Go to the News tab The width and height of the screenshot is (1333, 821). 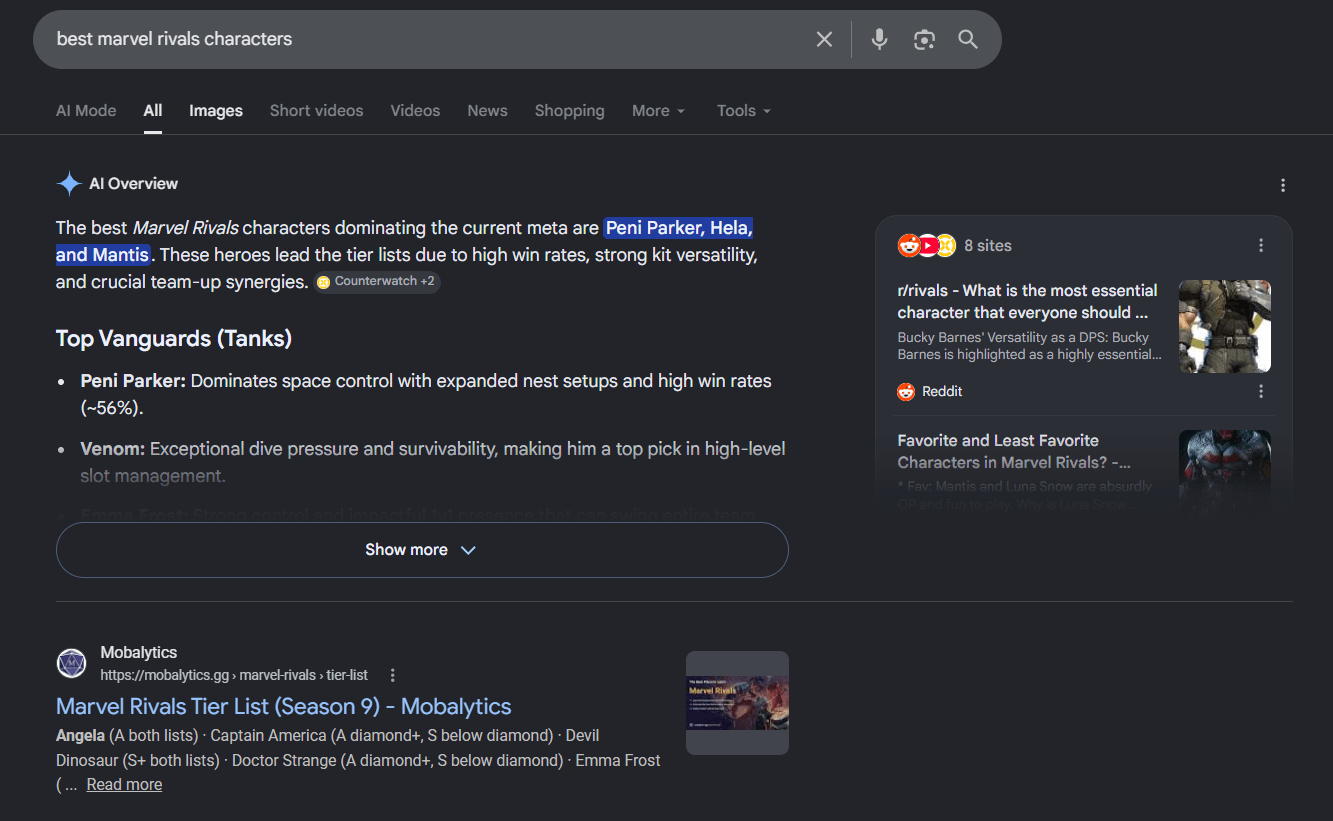coord(487,111)
